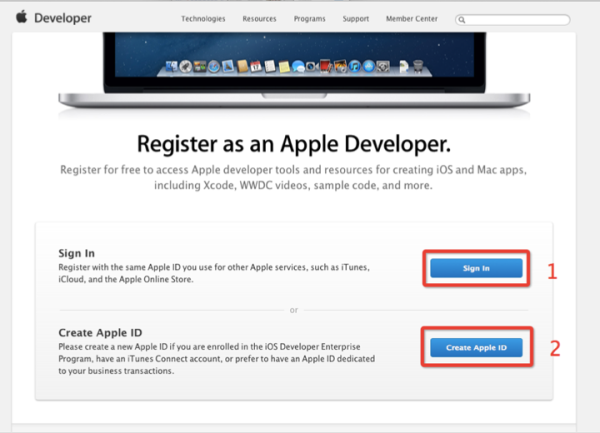Click the Mail stamp icon in the dock image
The height and width of the screenshot is (433, 600).
228,66
